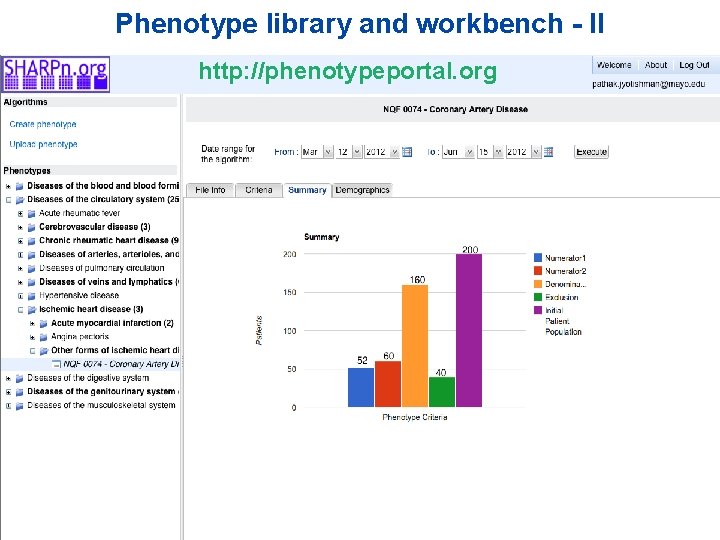This screenshot has width=720, height=540.
Task: Click blue Numerator1 legend swatch
Action: (x=538, y=258)
